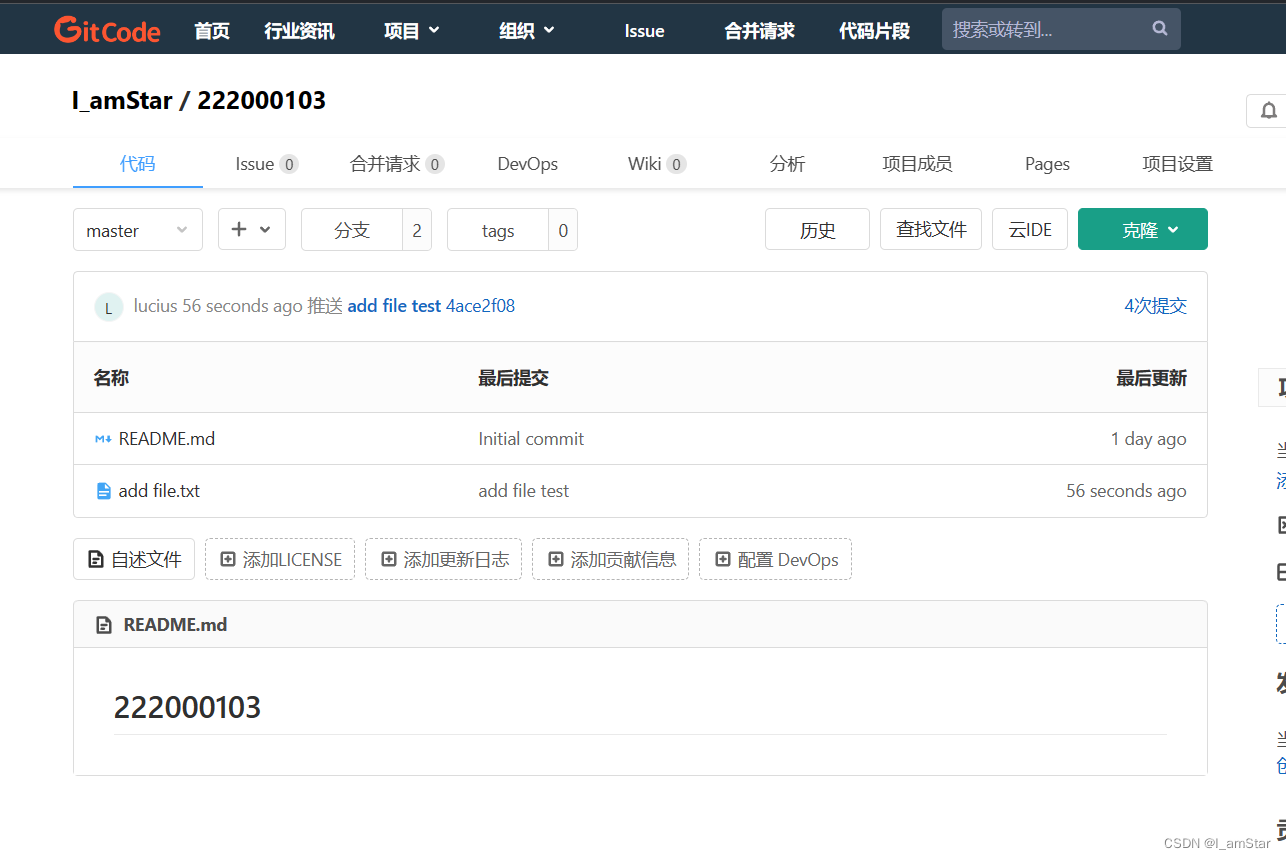Click the tags count 0
This screenshot has height=859, width=1286.
click(x=563, y=230)
